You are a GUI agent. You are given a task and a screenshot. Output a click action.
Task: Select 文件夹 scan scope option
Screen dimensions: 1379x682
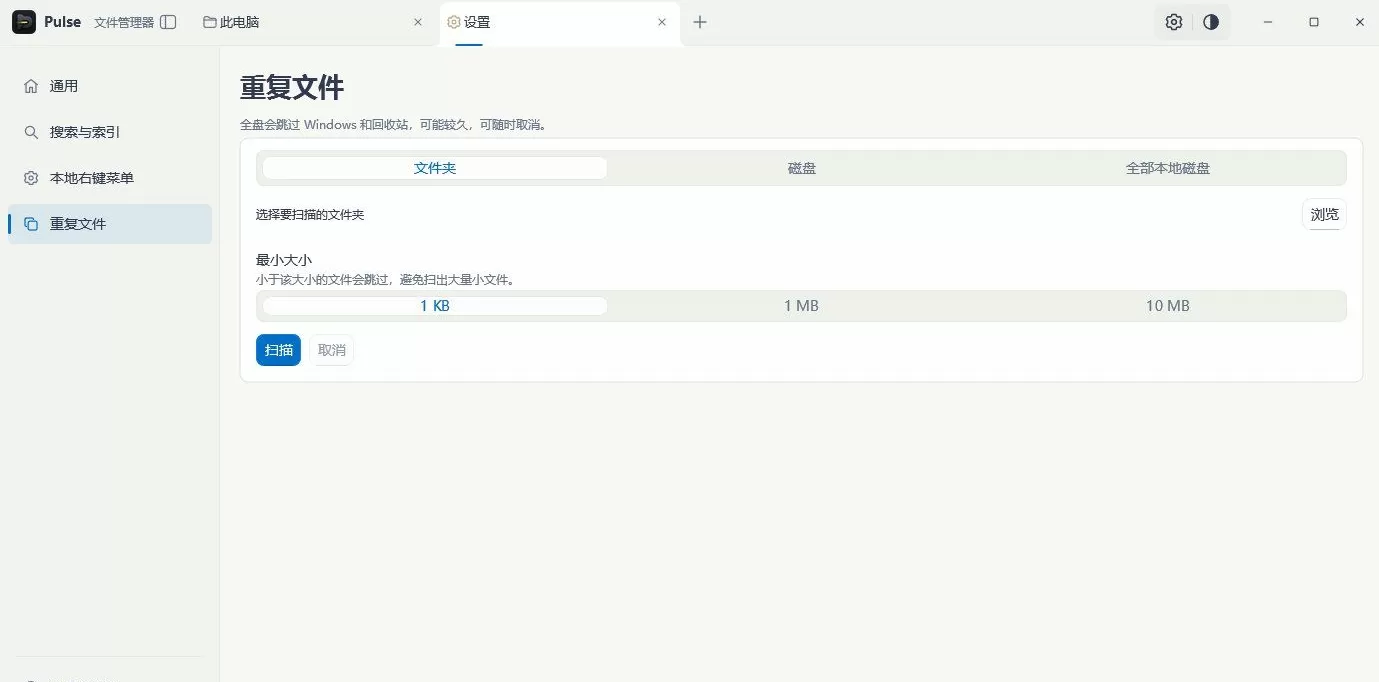[435, 168]
